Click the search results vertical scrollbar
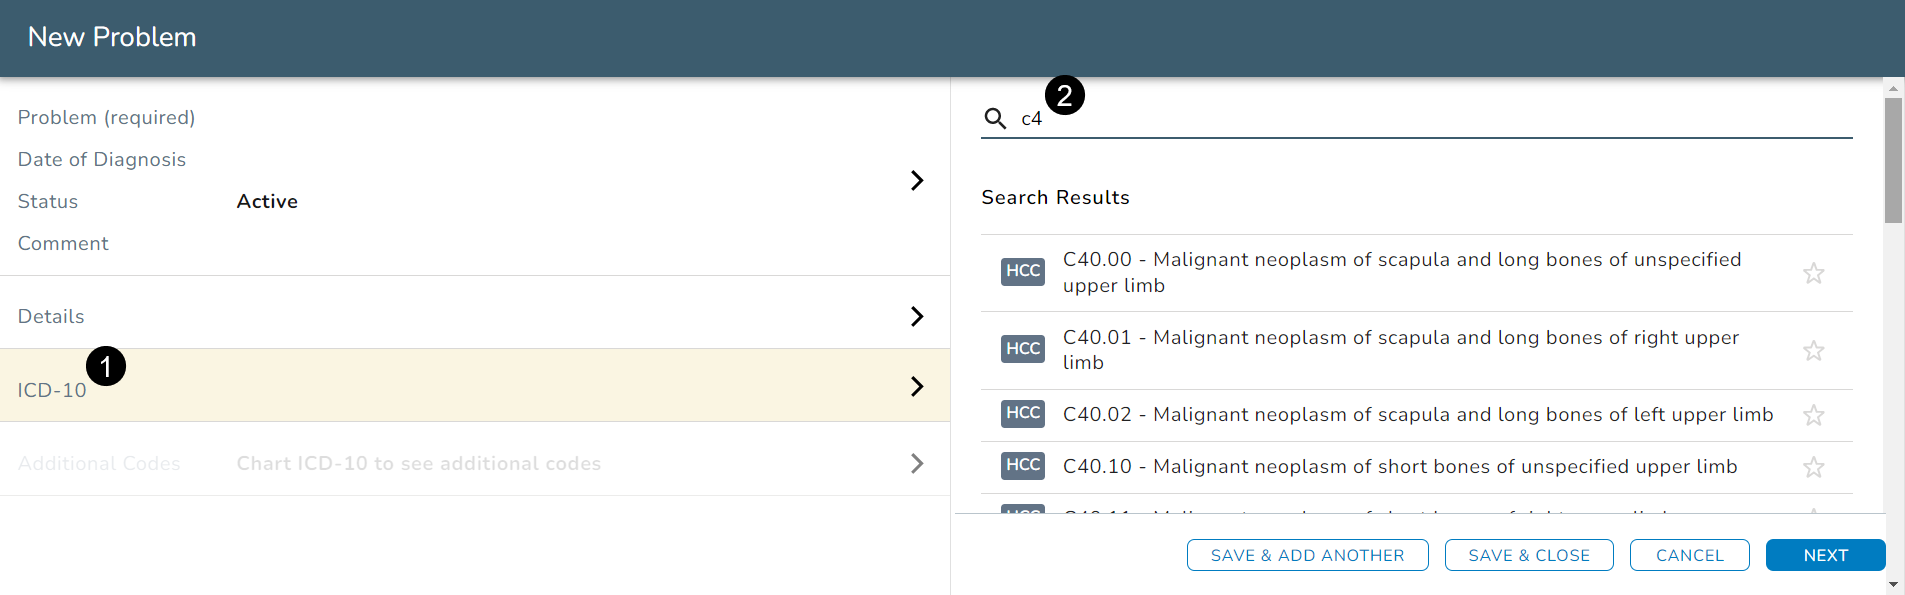Image resolution: width=1905 pixels, height=595 pixels. click(x=1893, y=160)
